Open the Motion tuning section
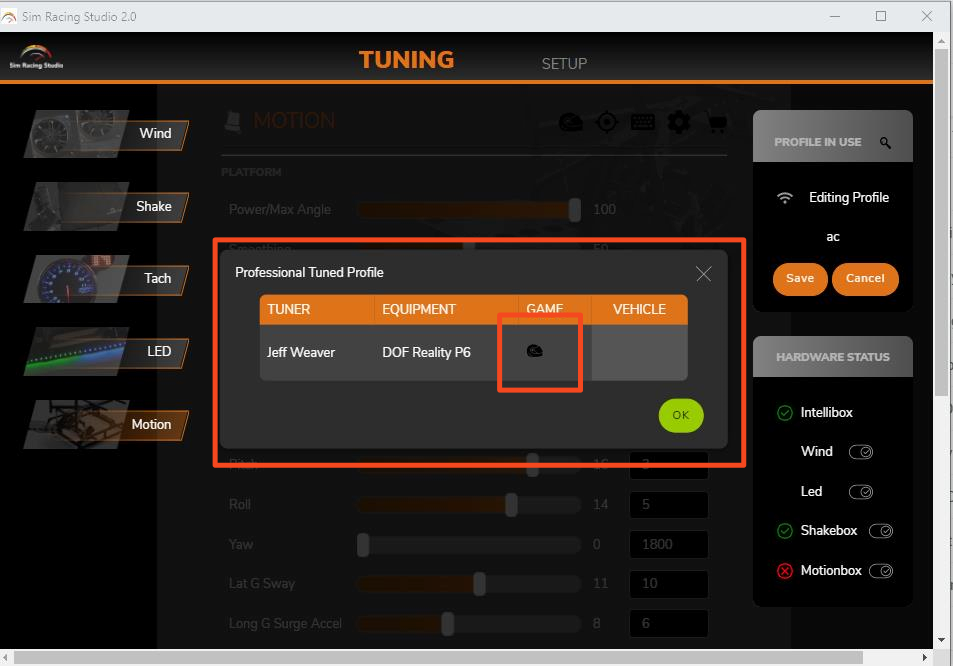The height and width of the screenshot is (666, 953). pyautogui.click(x=106, y=424)
